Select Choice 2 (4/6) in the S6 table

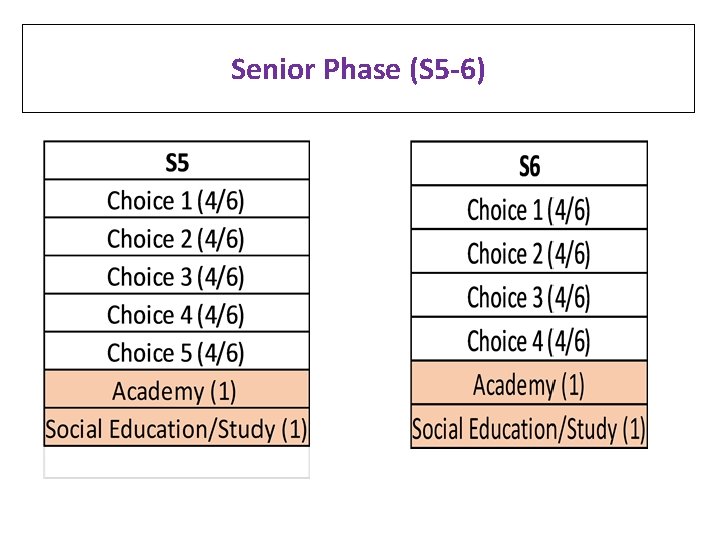[529, 253]
